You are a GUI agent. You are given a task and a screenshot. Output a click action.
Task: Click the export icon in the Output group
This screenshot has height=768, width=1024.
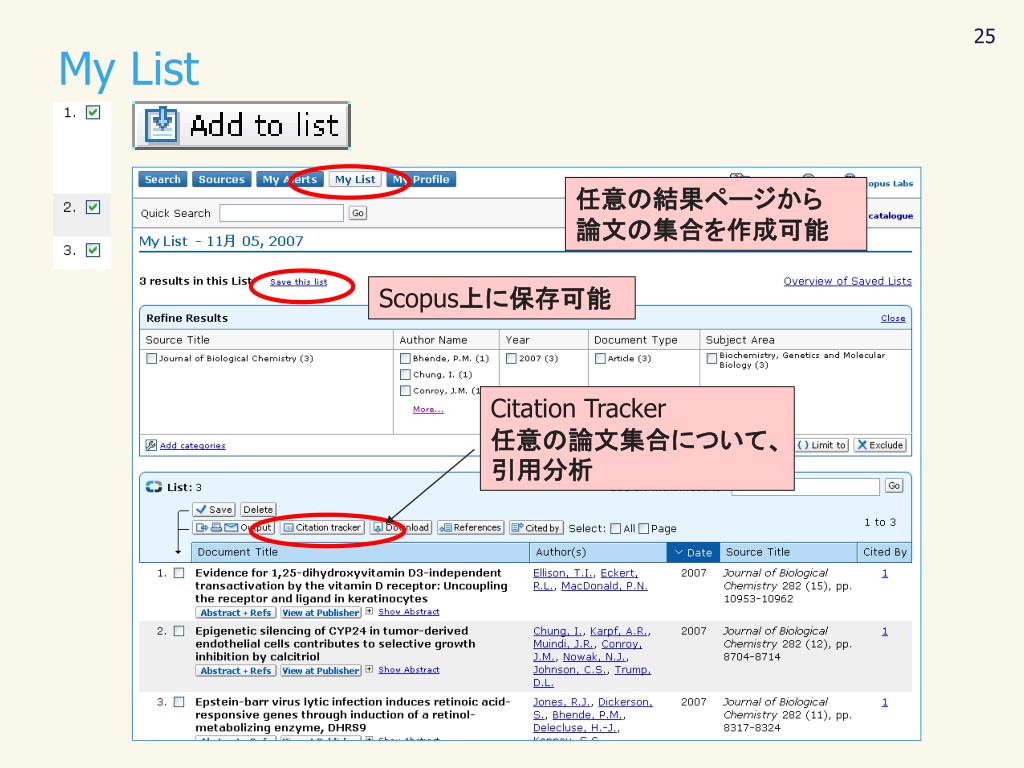coord(202,528)
